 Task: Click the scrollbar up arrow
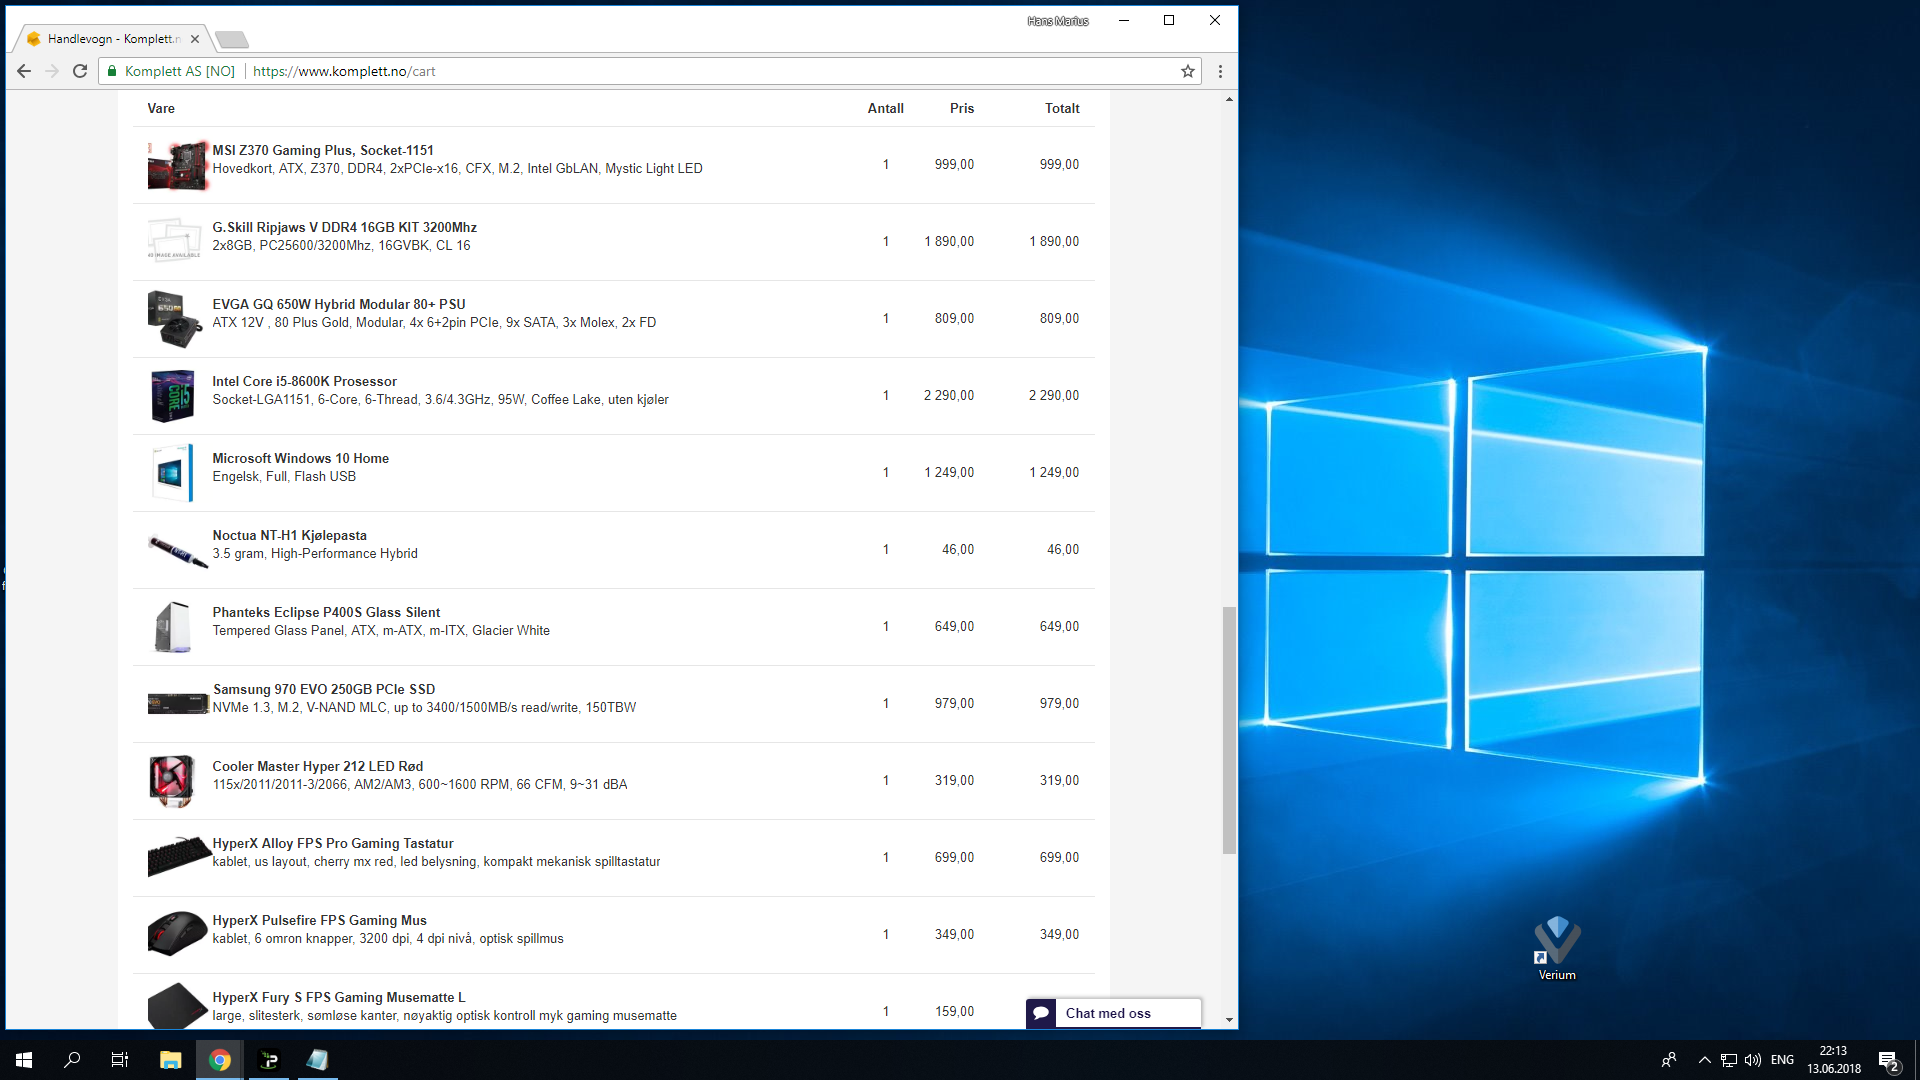(1229, 99)
